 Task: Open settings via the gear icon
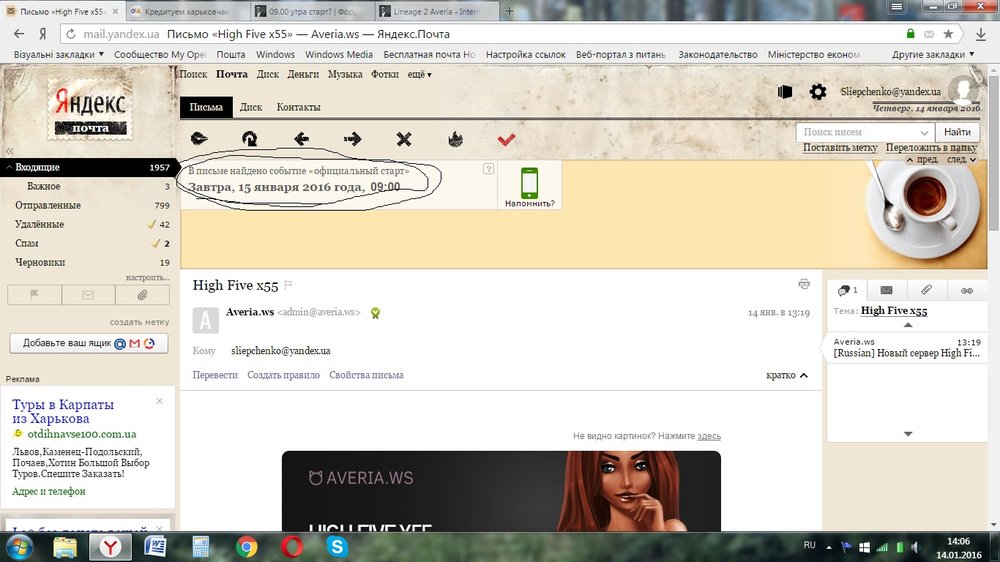[x=817, y=92]
